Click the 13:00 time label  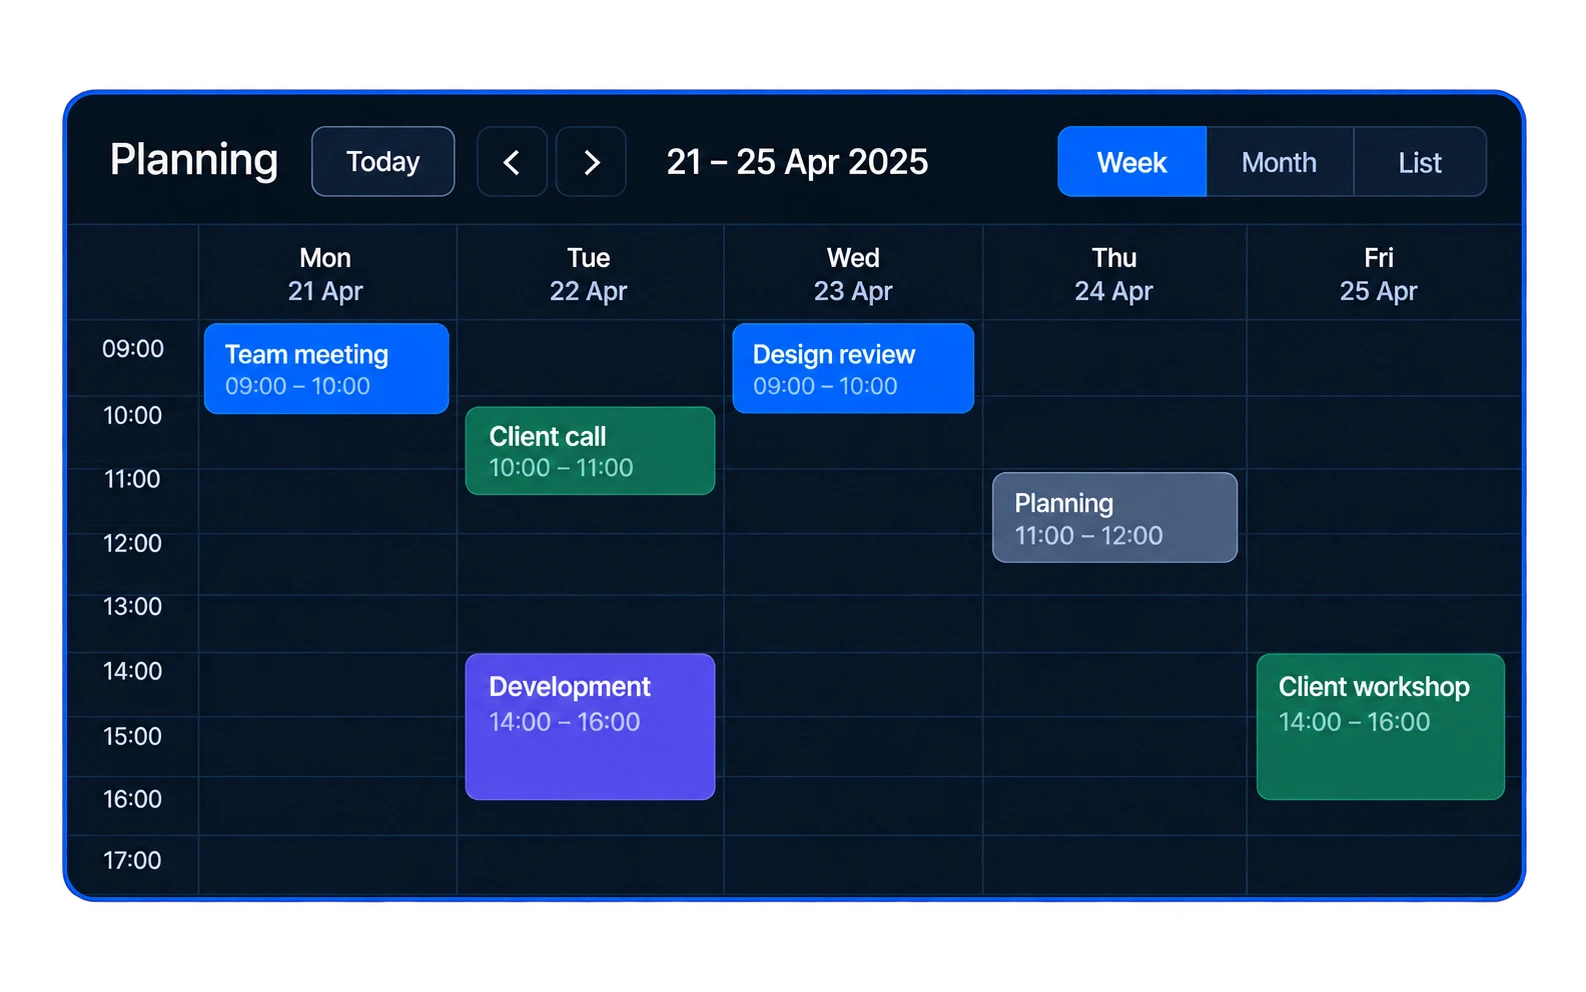point(132,606)
